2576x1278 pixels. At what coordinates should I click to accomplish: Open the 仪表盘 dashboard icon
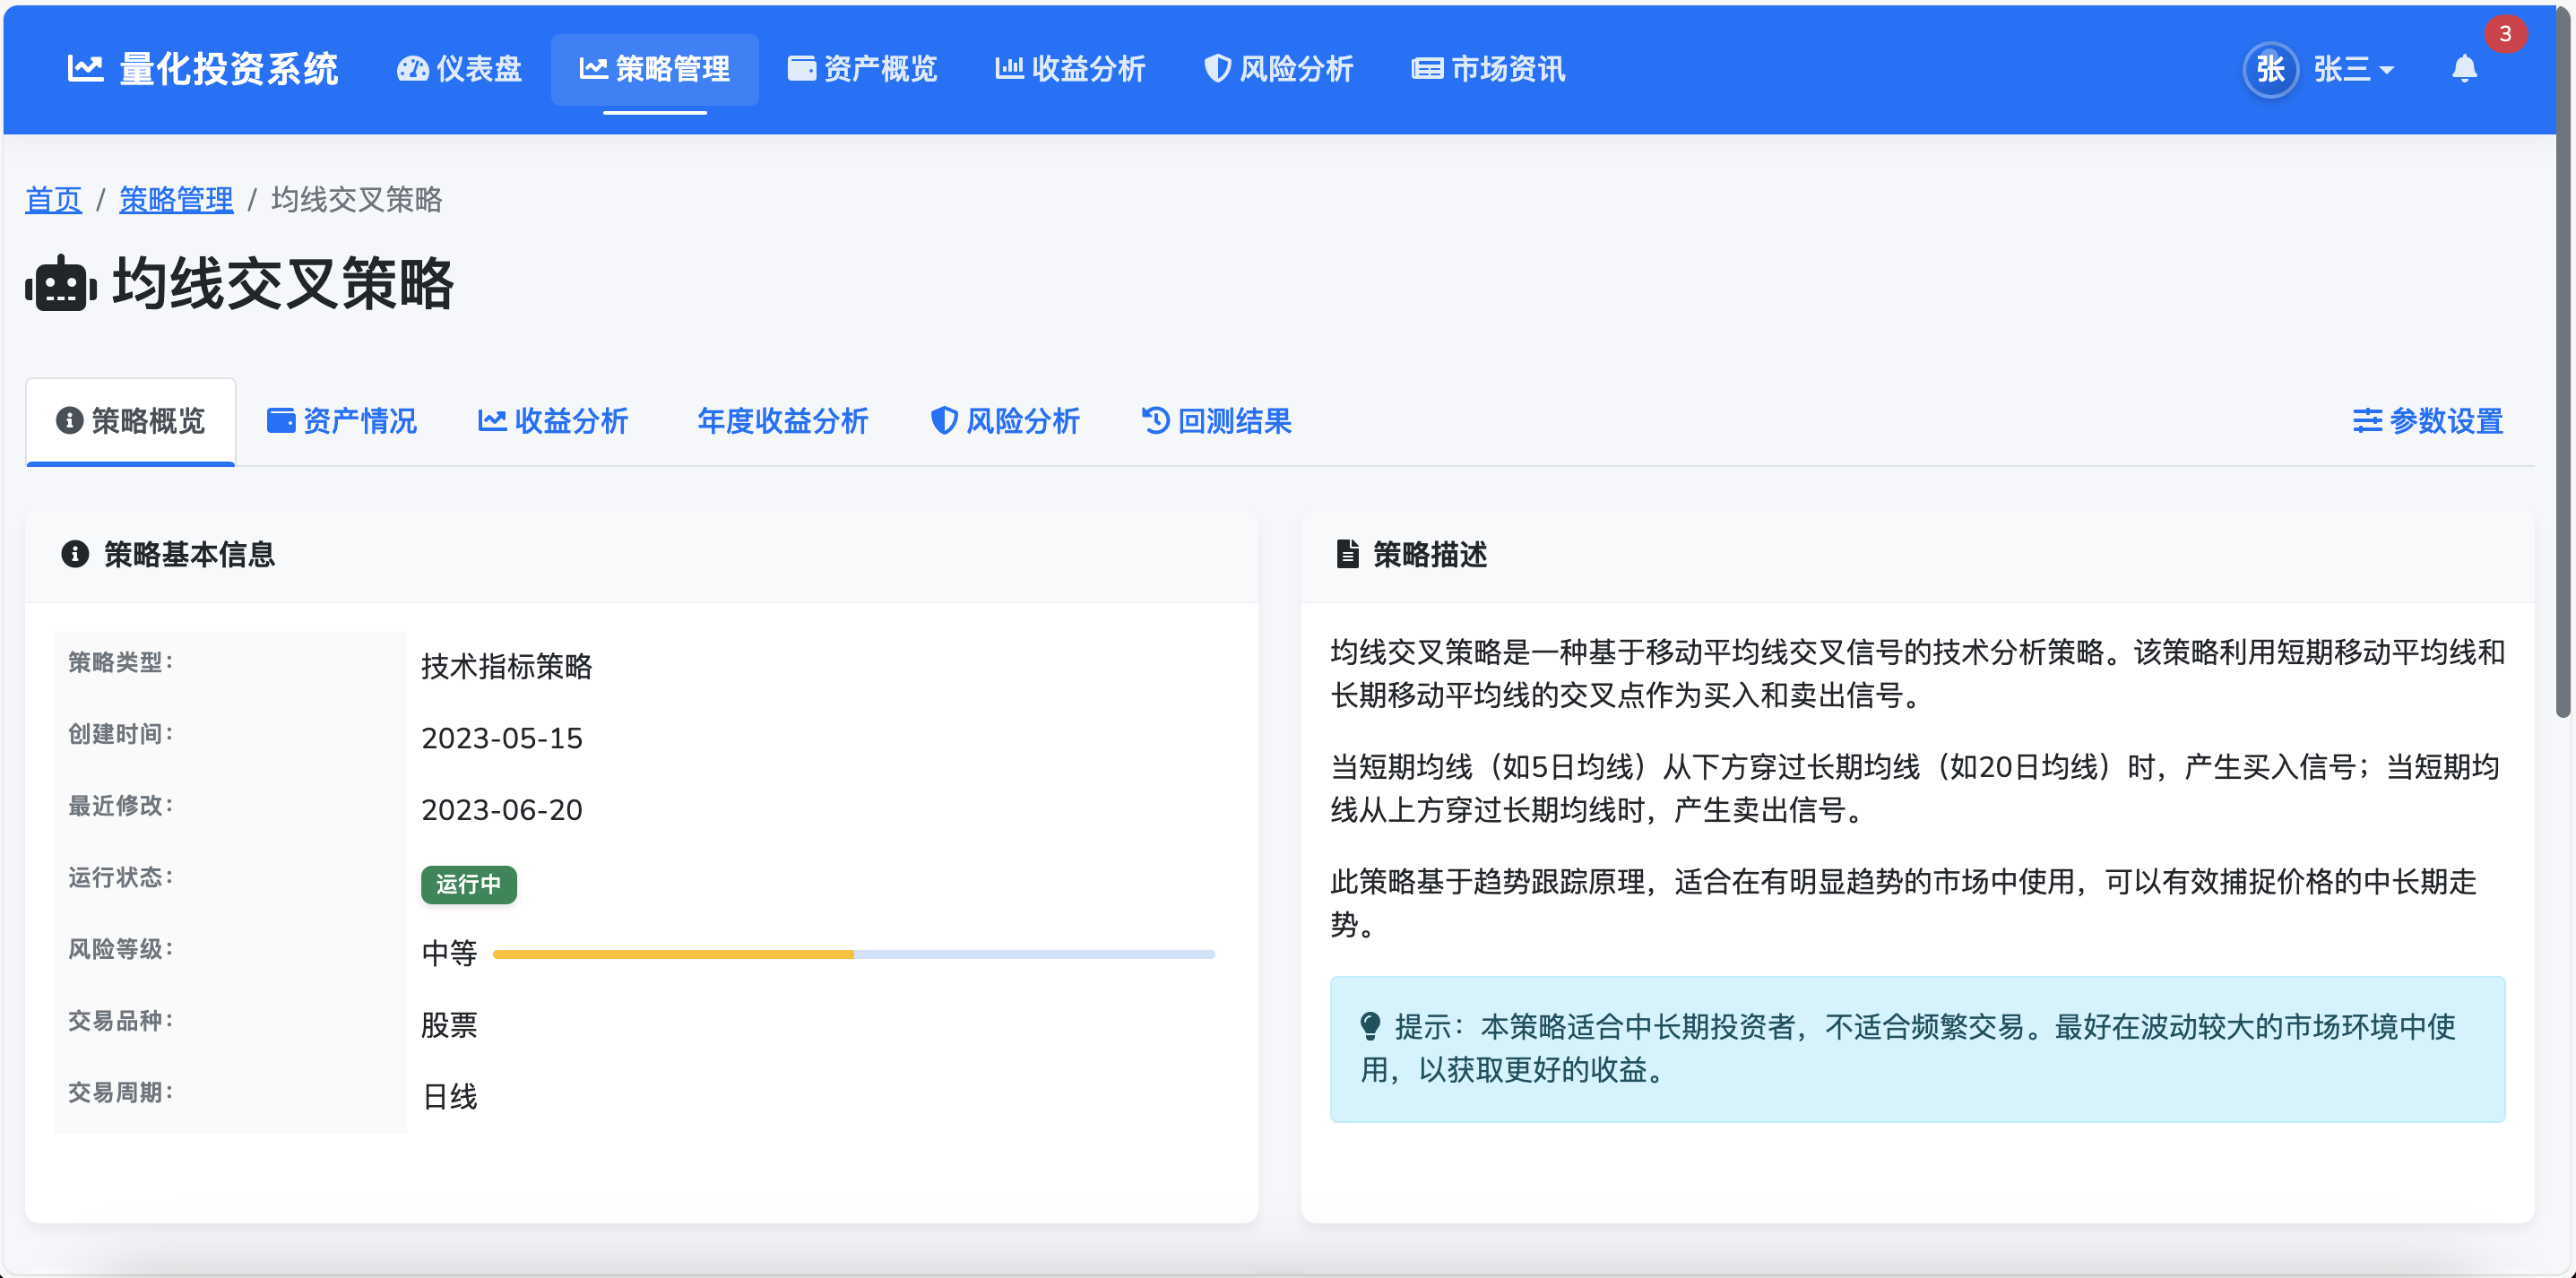(413, 68)
